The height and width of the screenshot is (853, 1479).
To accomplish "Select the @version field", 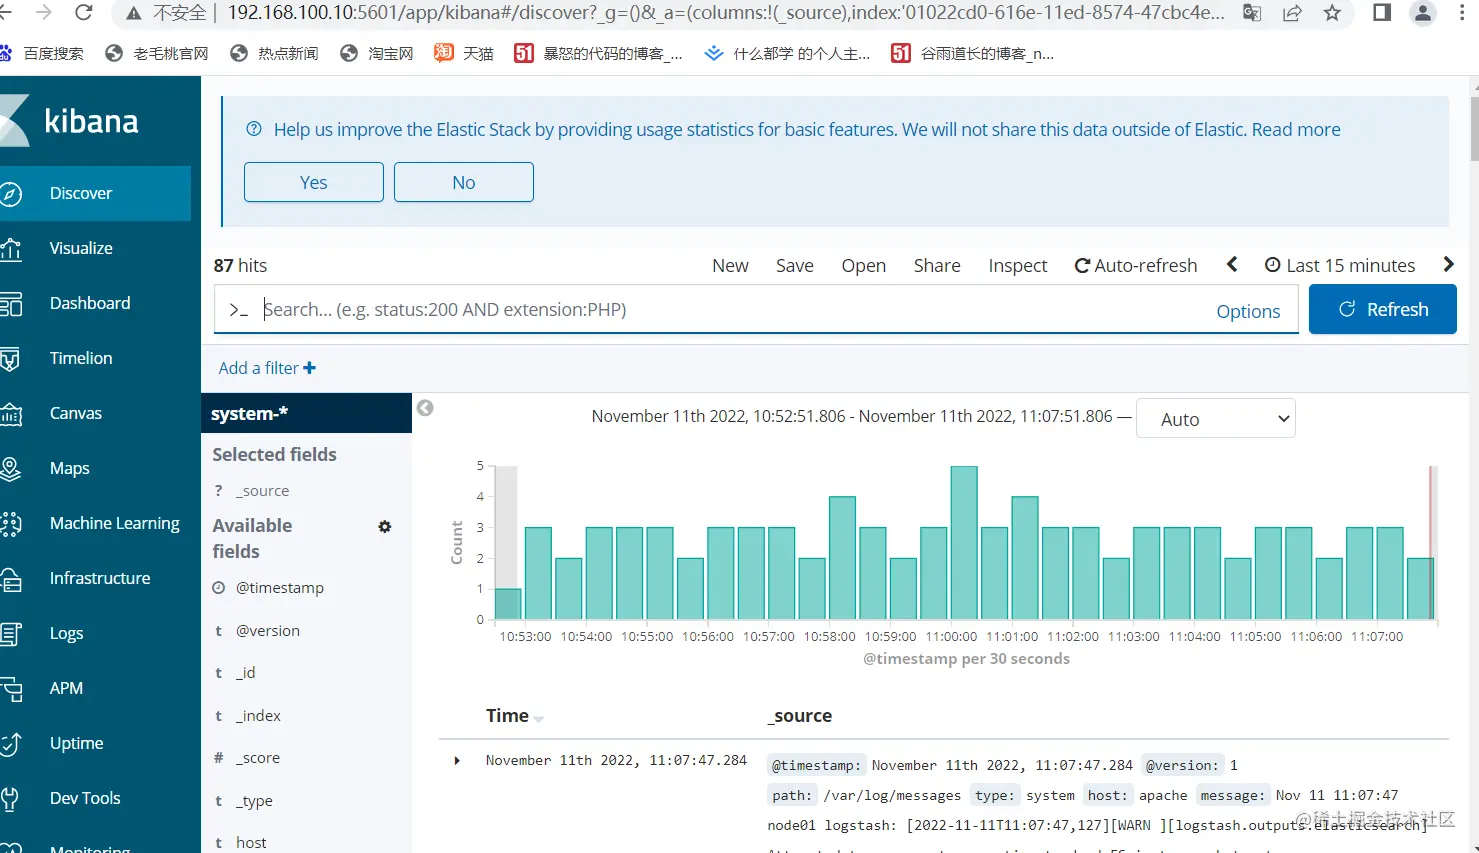I will click(x=268, y=631).
